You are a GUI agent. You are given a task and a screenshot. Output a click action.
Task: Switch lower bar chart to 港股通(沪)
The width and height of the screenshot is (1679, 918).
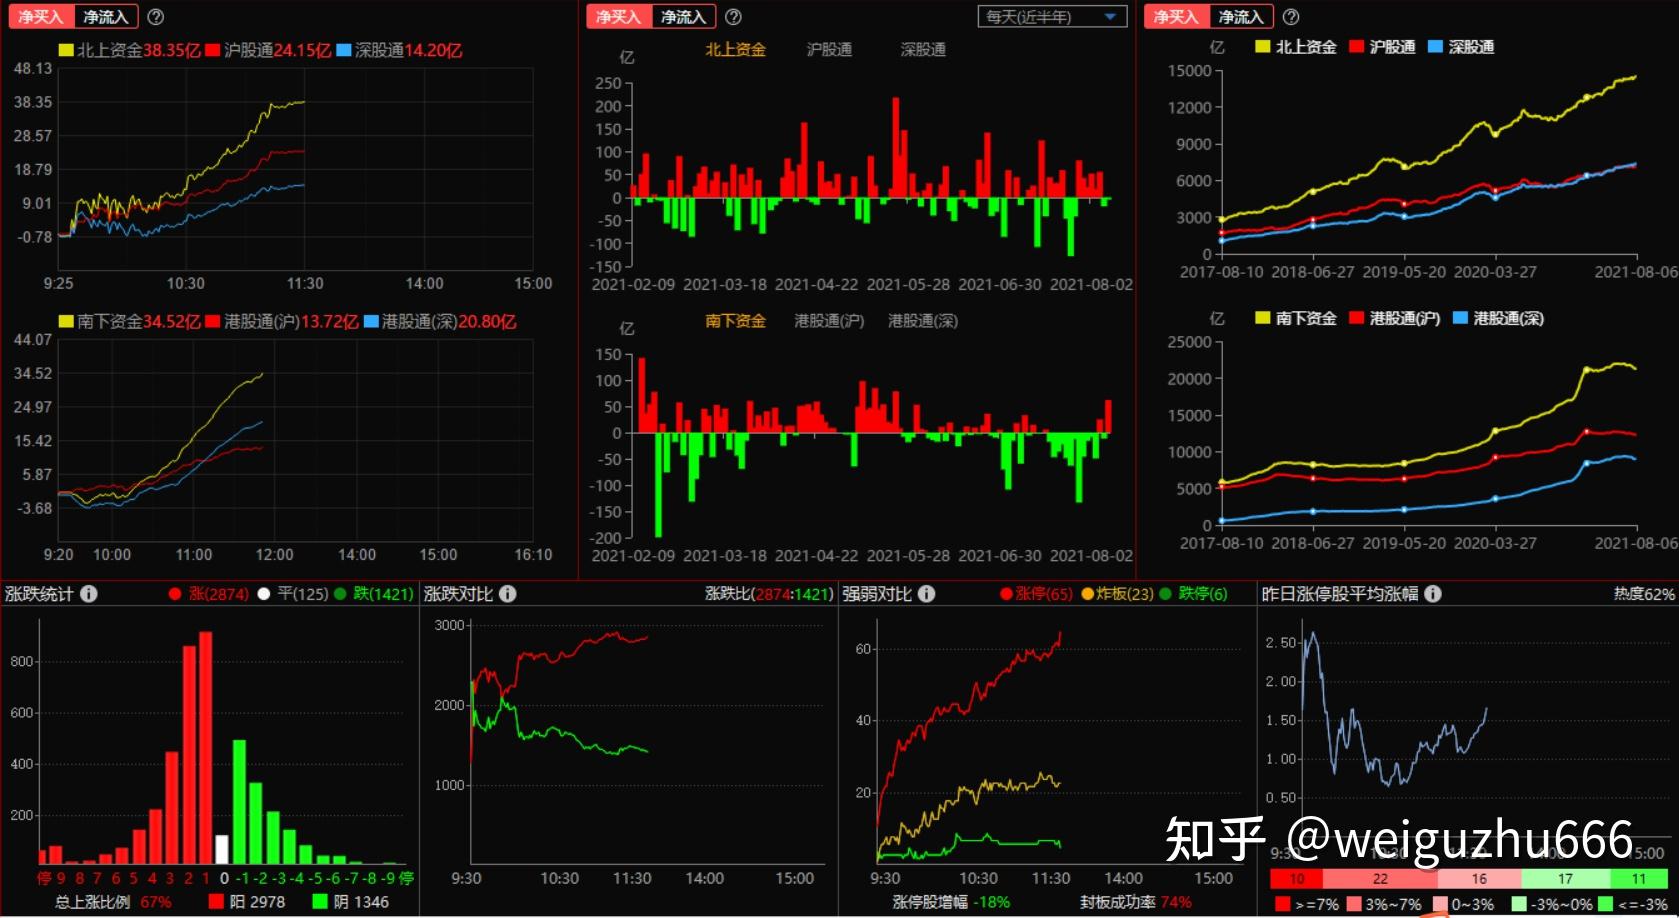pos(829,321)
